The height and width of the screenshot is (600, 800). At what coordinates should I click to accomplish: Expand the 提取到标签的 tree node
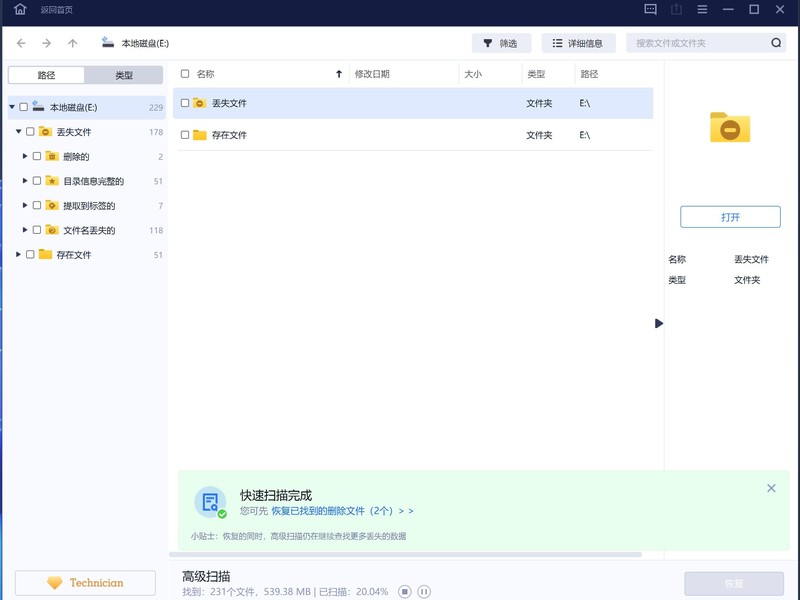click(x=25, y=205)
